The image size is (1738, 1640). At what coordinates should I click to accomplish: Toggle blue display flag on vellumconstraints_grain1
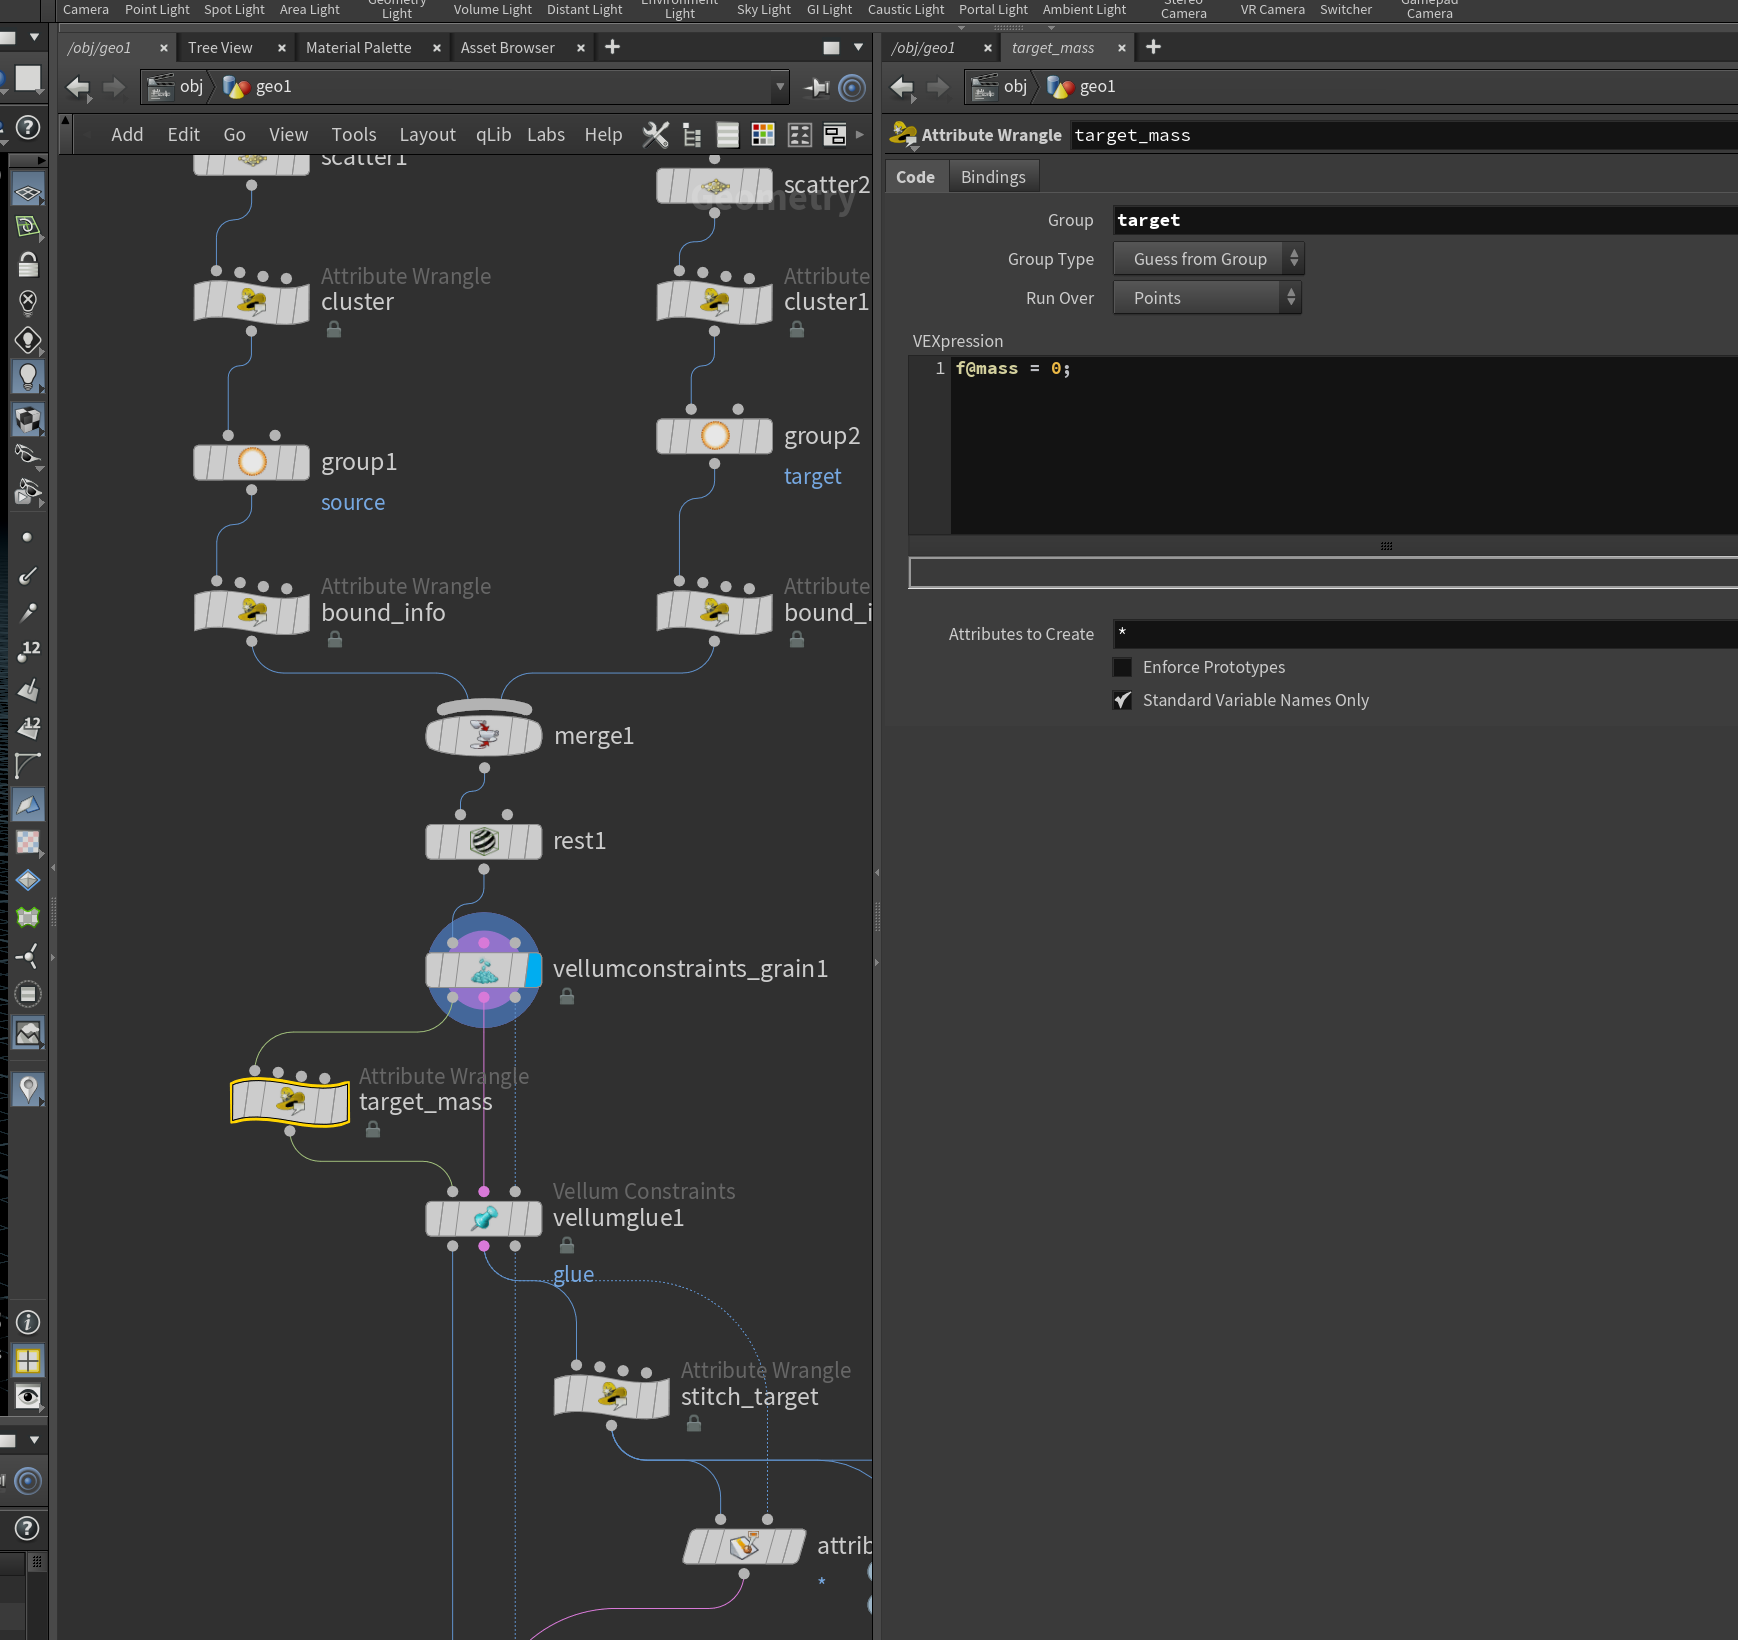pyautogui.click(x=534, y=969)
